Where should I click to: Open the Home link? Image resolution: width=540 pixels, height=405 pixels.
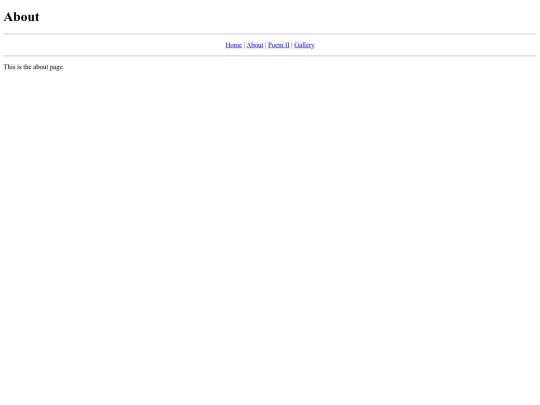click(x=233, y=45)
